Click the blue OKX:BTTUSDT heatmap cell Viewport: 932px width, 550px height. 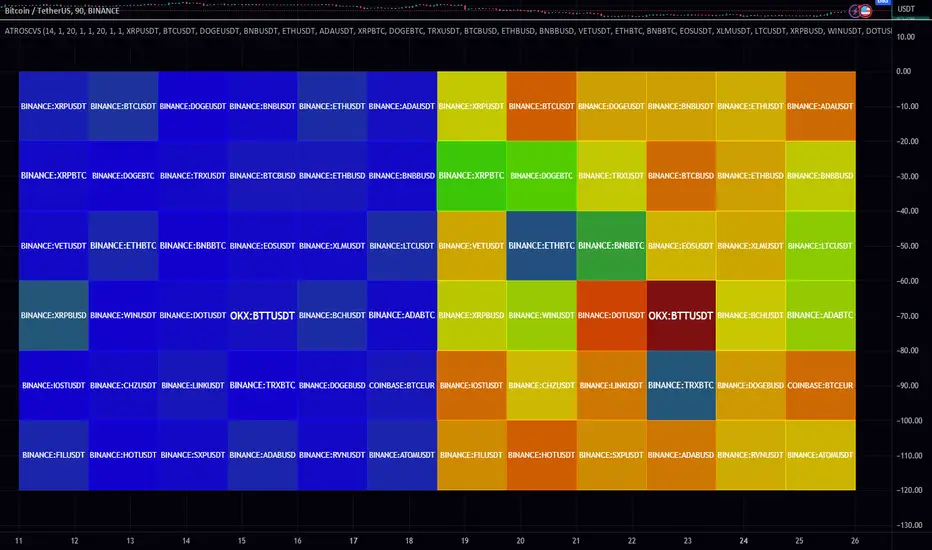click(x=262, y=316)
